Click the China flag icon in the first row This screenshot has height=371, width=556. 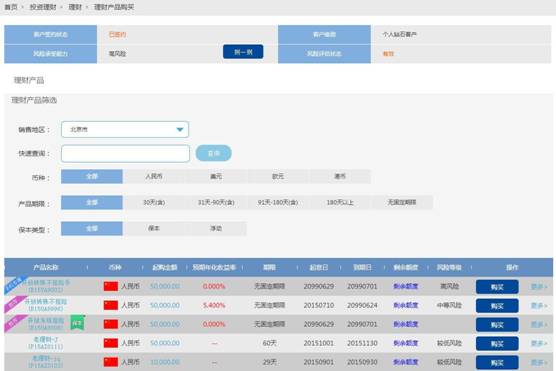pos(111,286)
